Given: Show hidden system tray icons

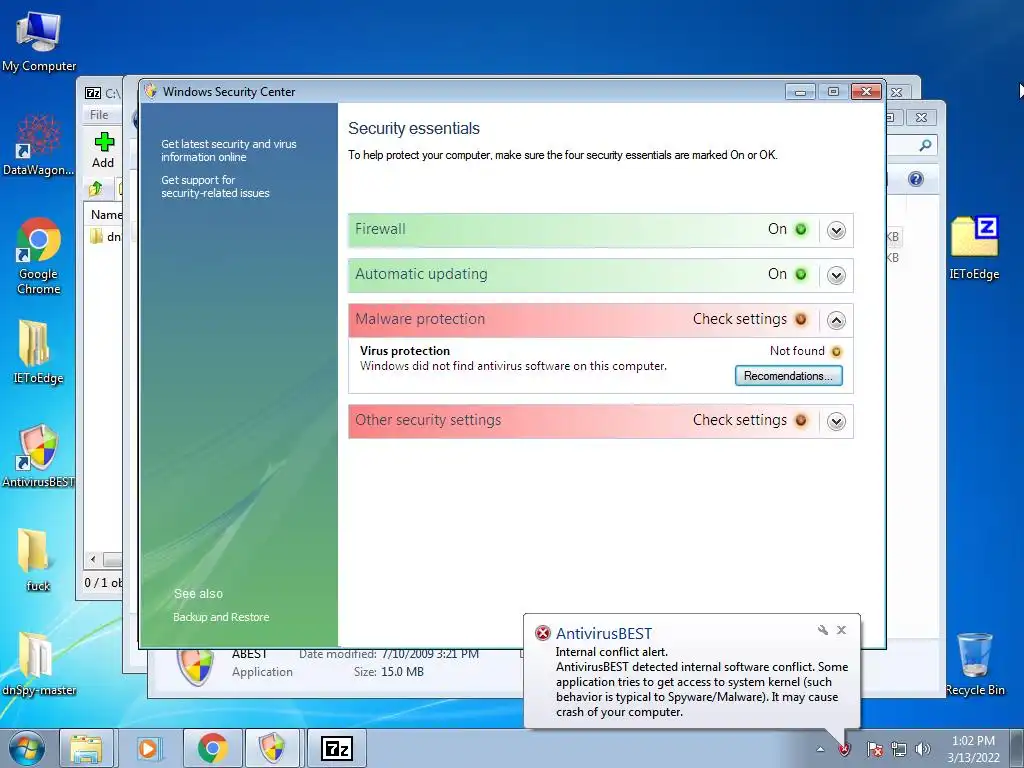Looking at the screenshot, I should pos(820,750).
